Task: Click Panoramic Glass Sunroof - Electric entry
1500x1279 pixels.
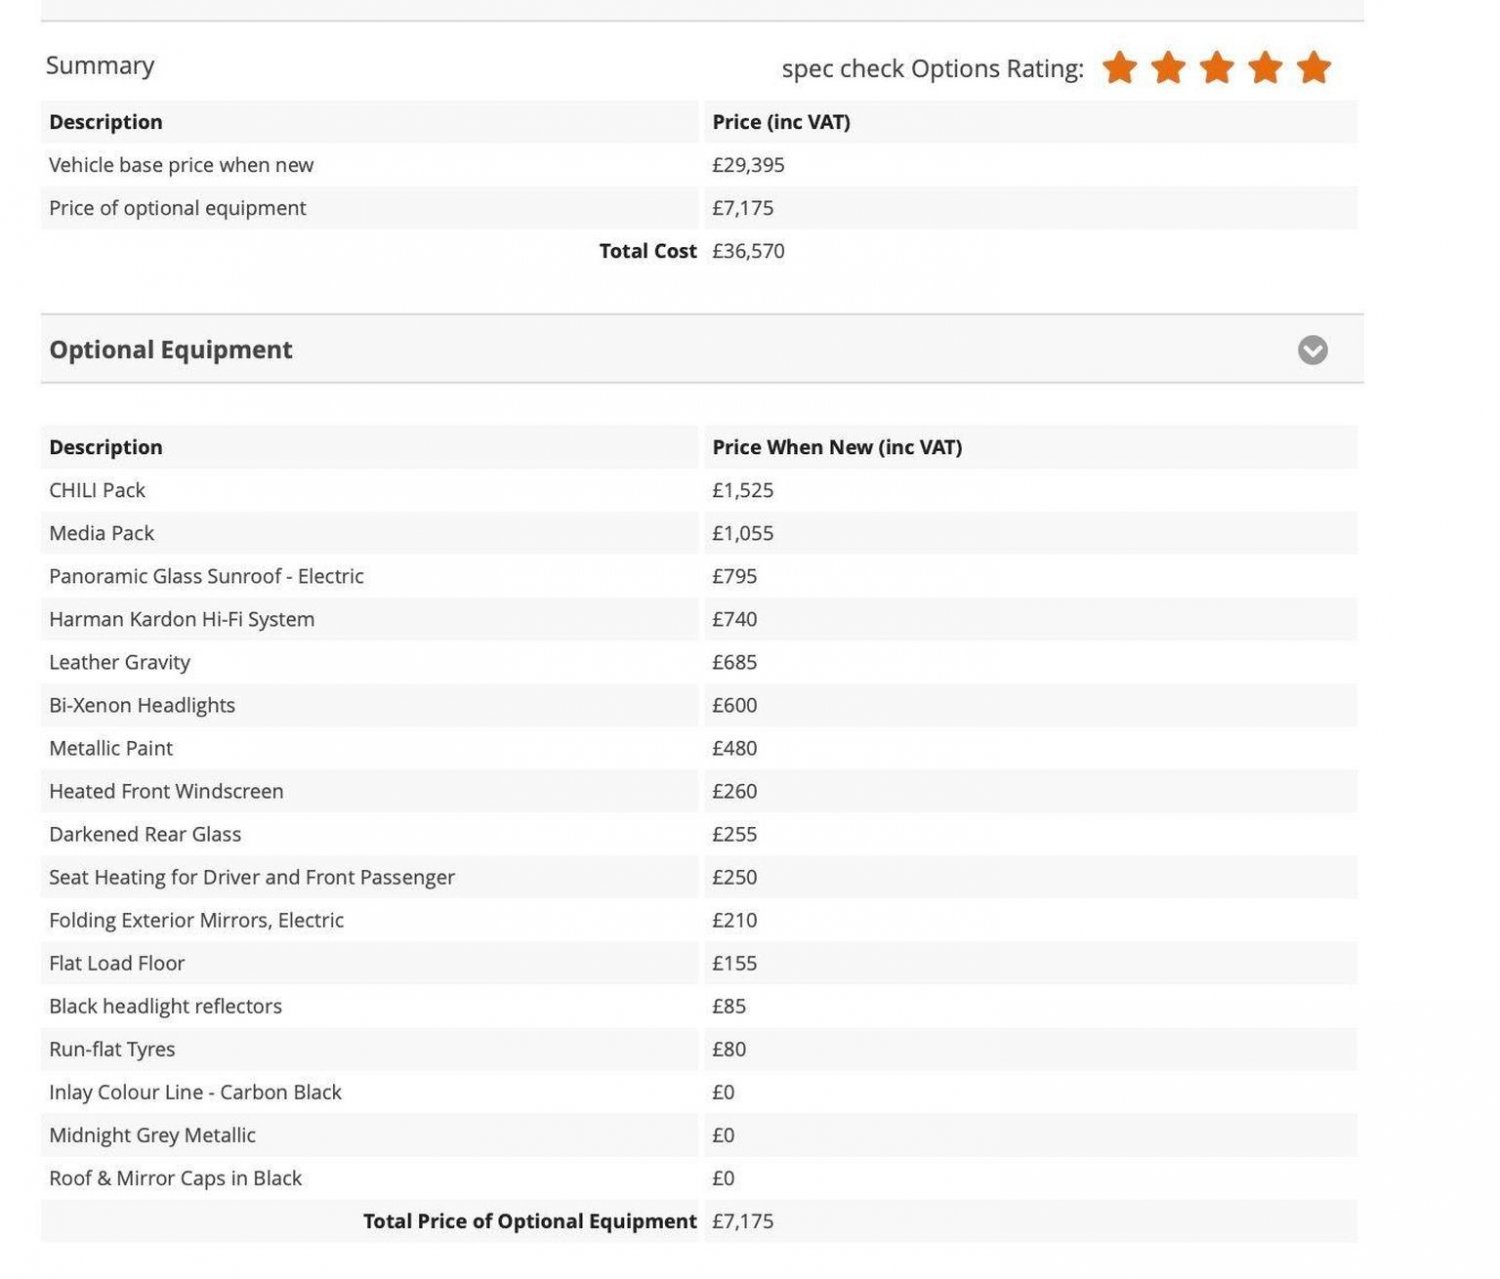Action: point(206,576)
